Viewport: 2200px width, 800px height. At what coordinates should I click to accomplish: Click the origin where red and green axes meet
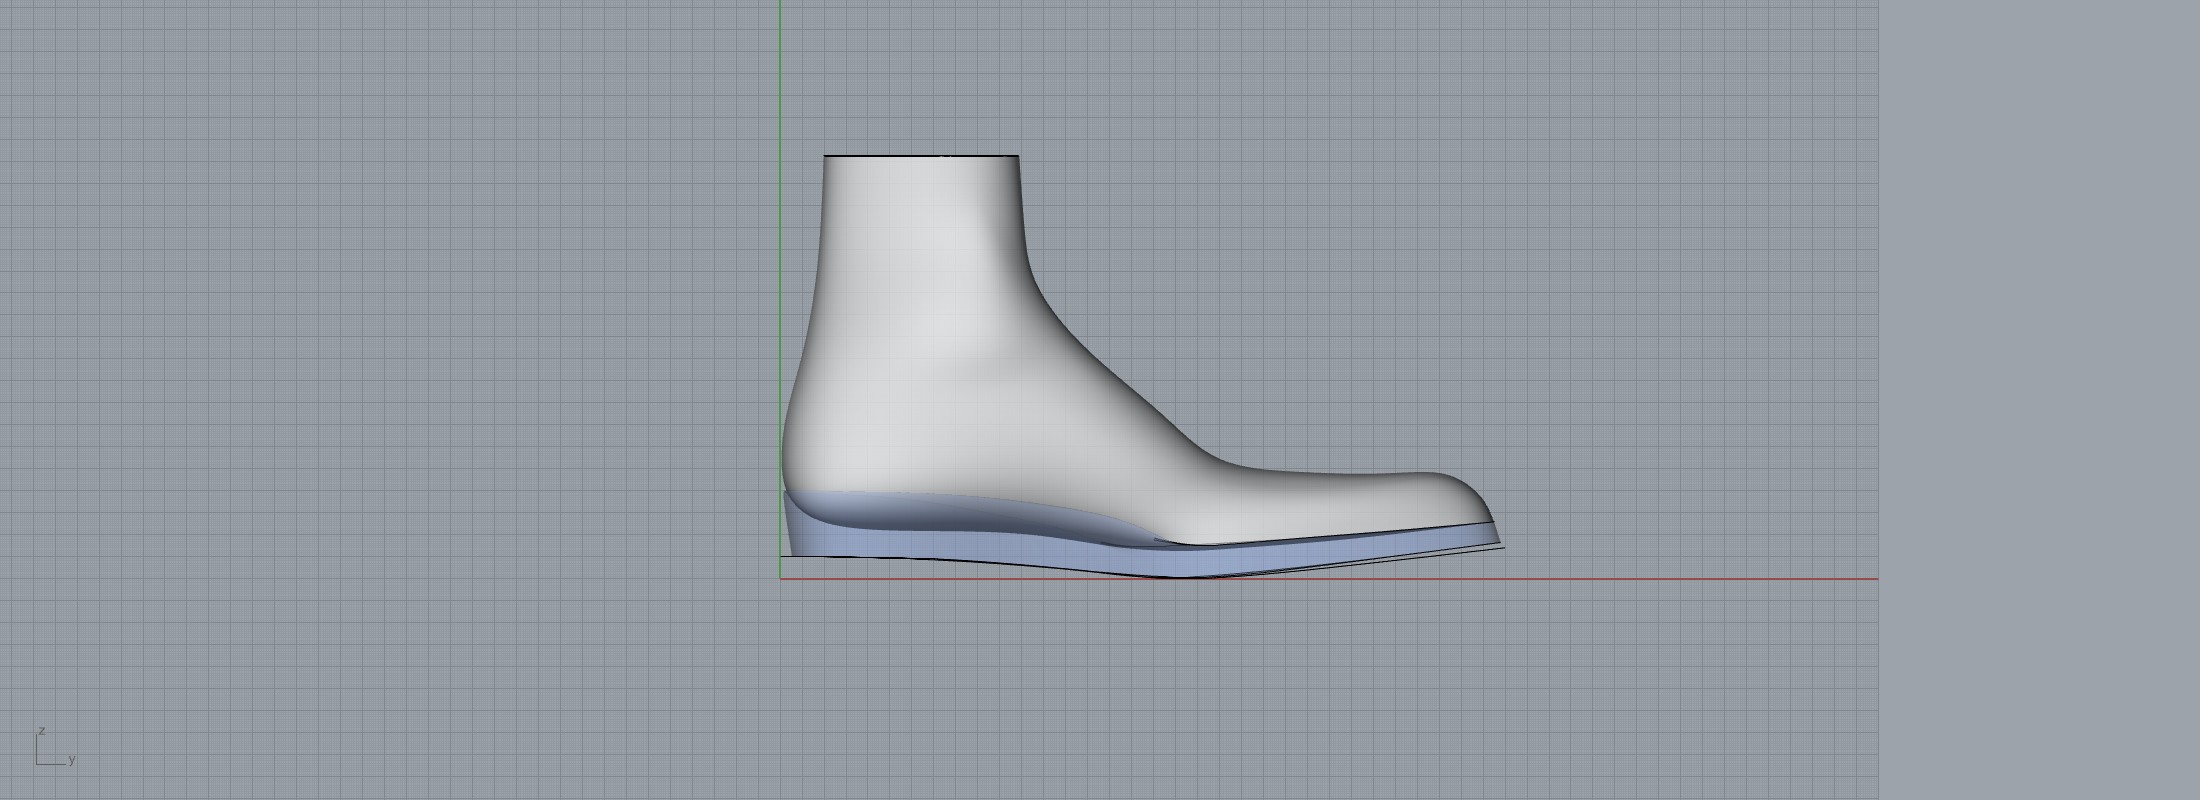780,579
